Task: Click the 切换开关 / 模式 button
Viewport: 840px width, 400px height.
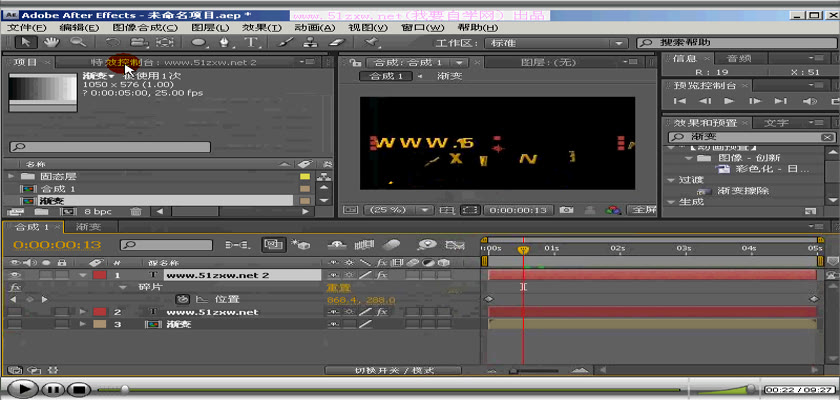Action: point(393,370)
